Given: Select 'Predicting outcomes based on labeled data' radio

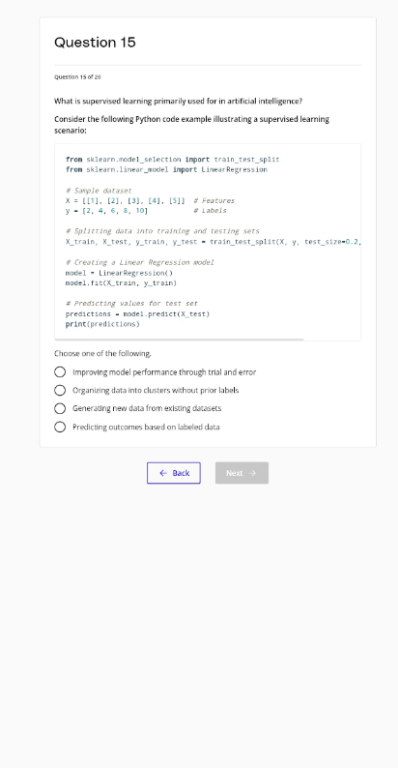Looking at the screenshot, I should pos(60,427).
